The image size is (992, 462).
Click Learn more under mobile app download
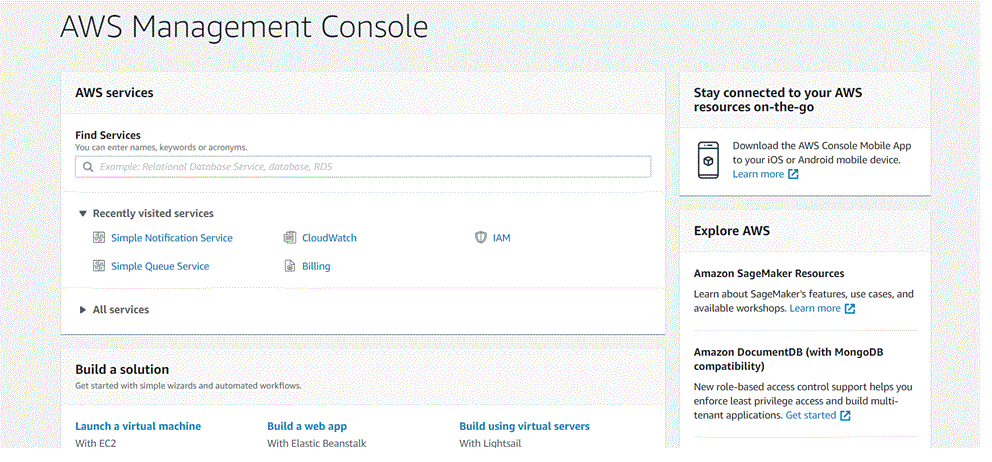click(x=758, y=174)
